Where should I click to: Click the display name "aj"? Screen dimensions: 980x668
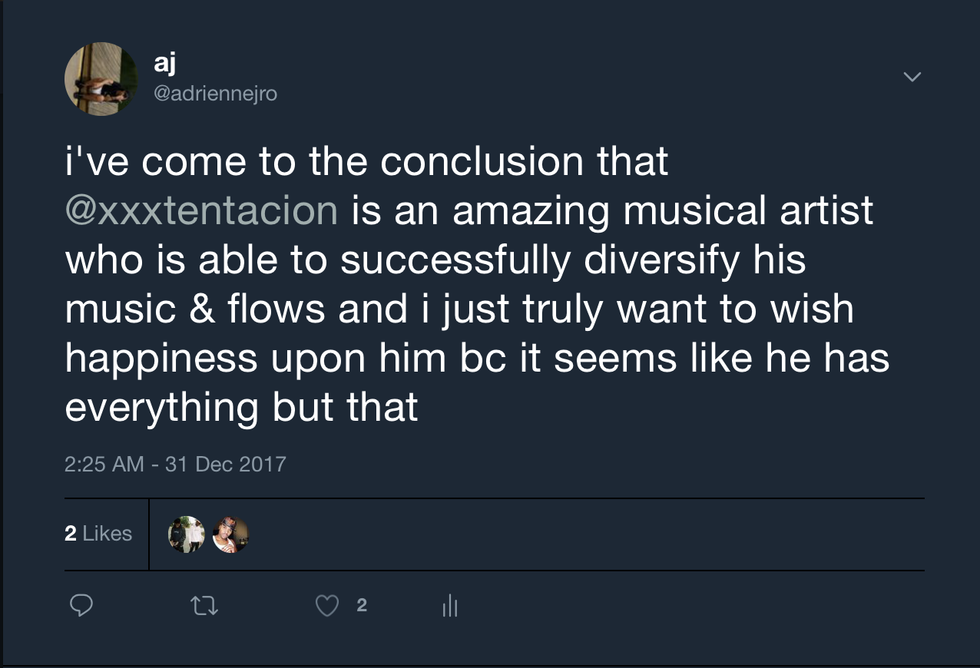click(x=165, y=64)
